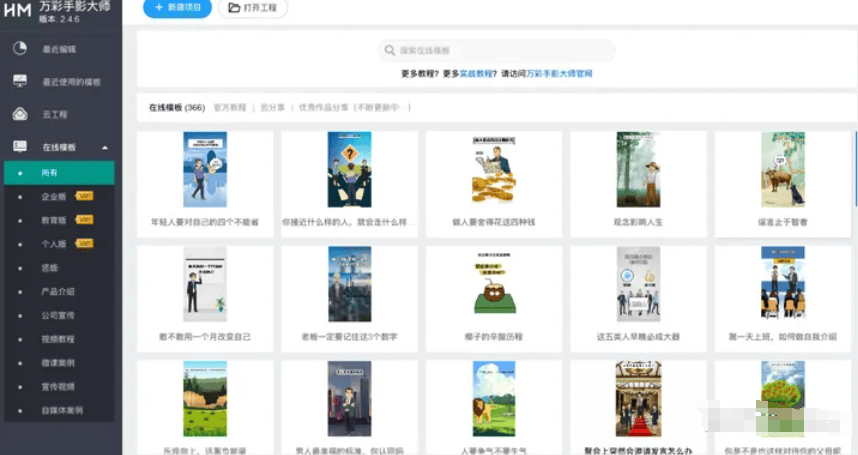Open the 实战教程 link

(x=476, y=74)
